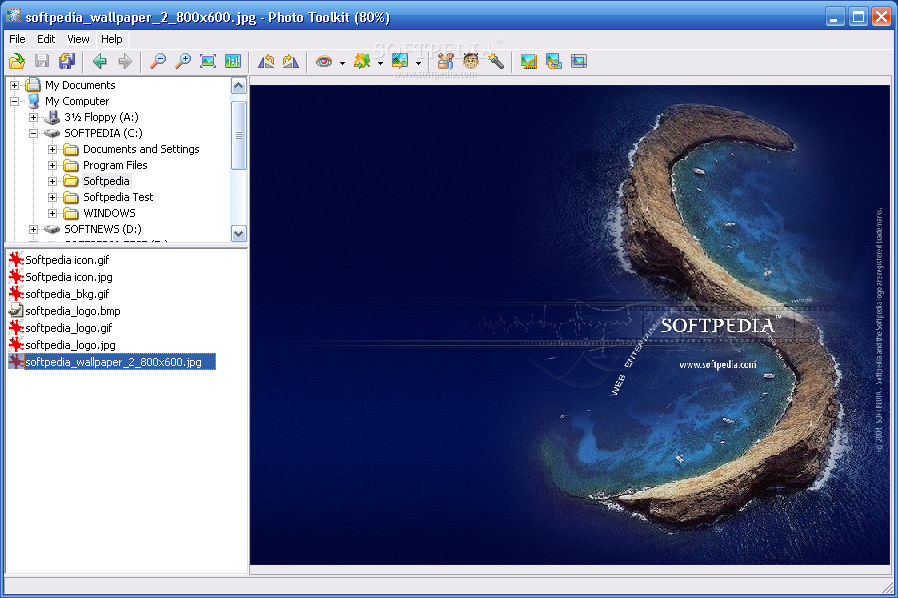Screen dimensions: 898x598
Task: Select file softpedia_logo.gif
Action: pos(69,328)
